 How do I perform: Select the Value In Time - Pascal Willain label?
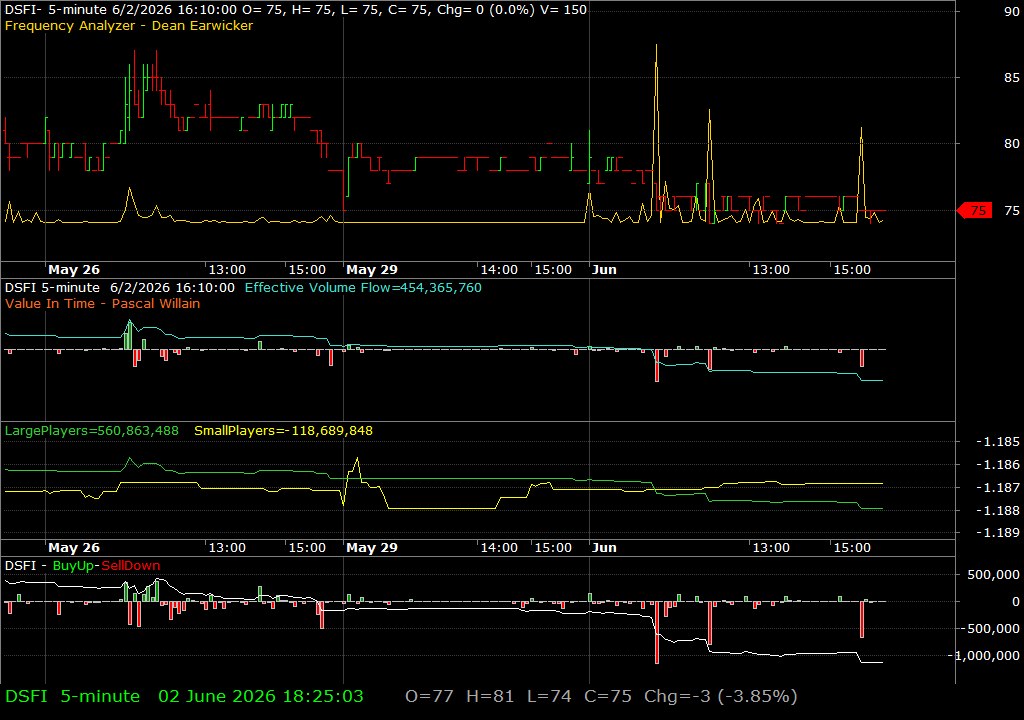(x=103, y=303)
